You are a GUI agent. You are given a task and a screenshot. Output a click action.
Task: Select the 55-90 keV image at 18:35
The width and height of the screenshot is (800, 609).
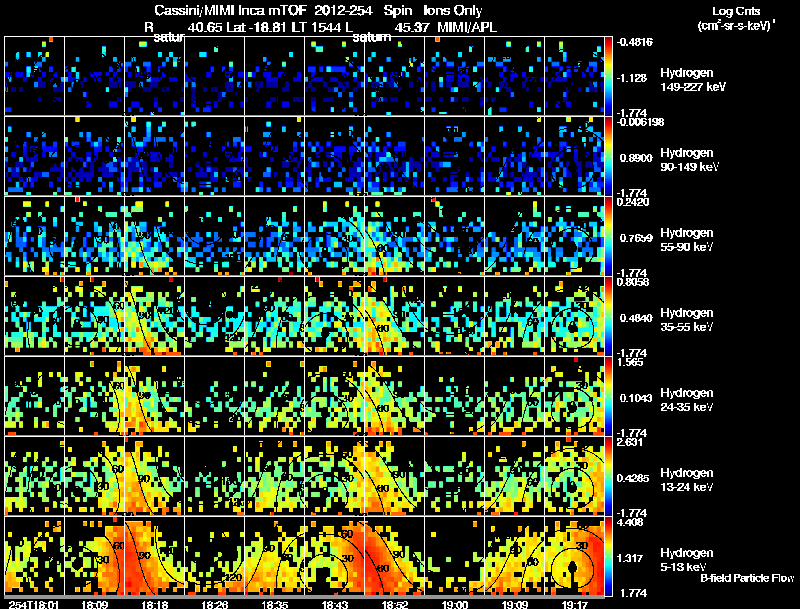coord(274,236)
